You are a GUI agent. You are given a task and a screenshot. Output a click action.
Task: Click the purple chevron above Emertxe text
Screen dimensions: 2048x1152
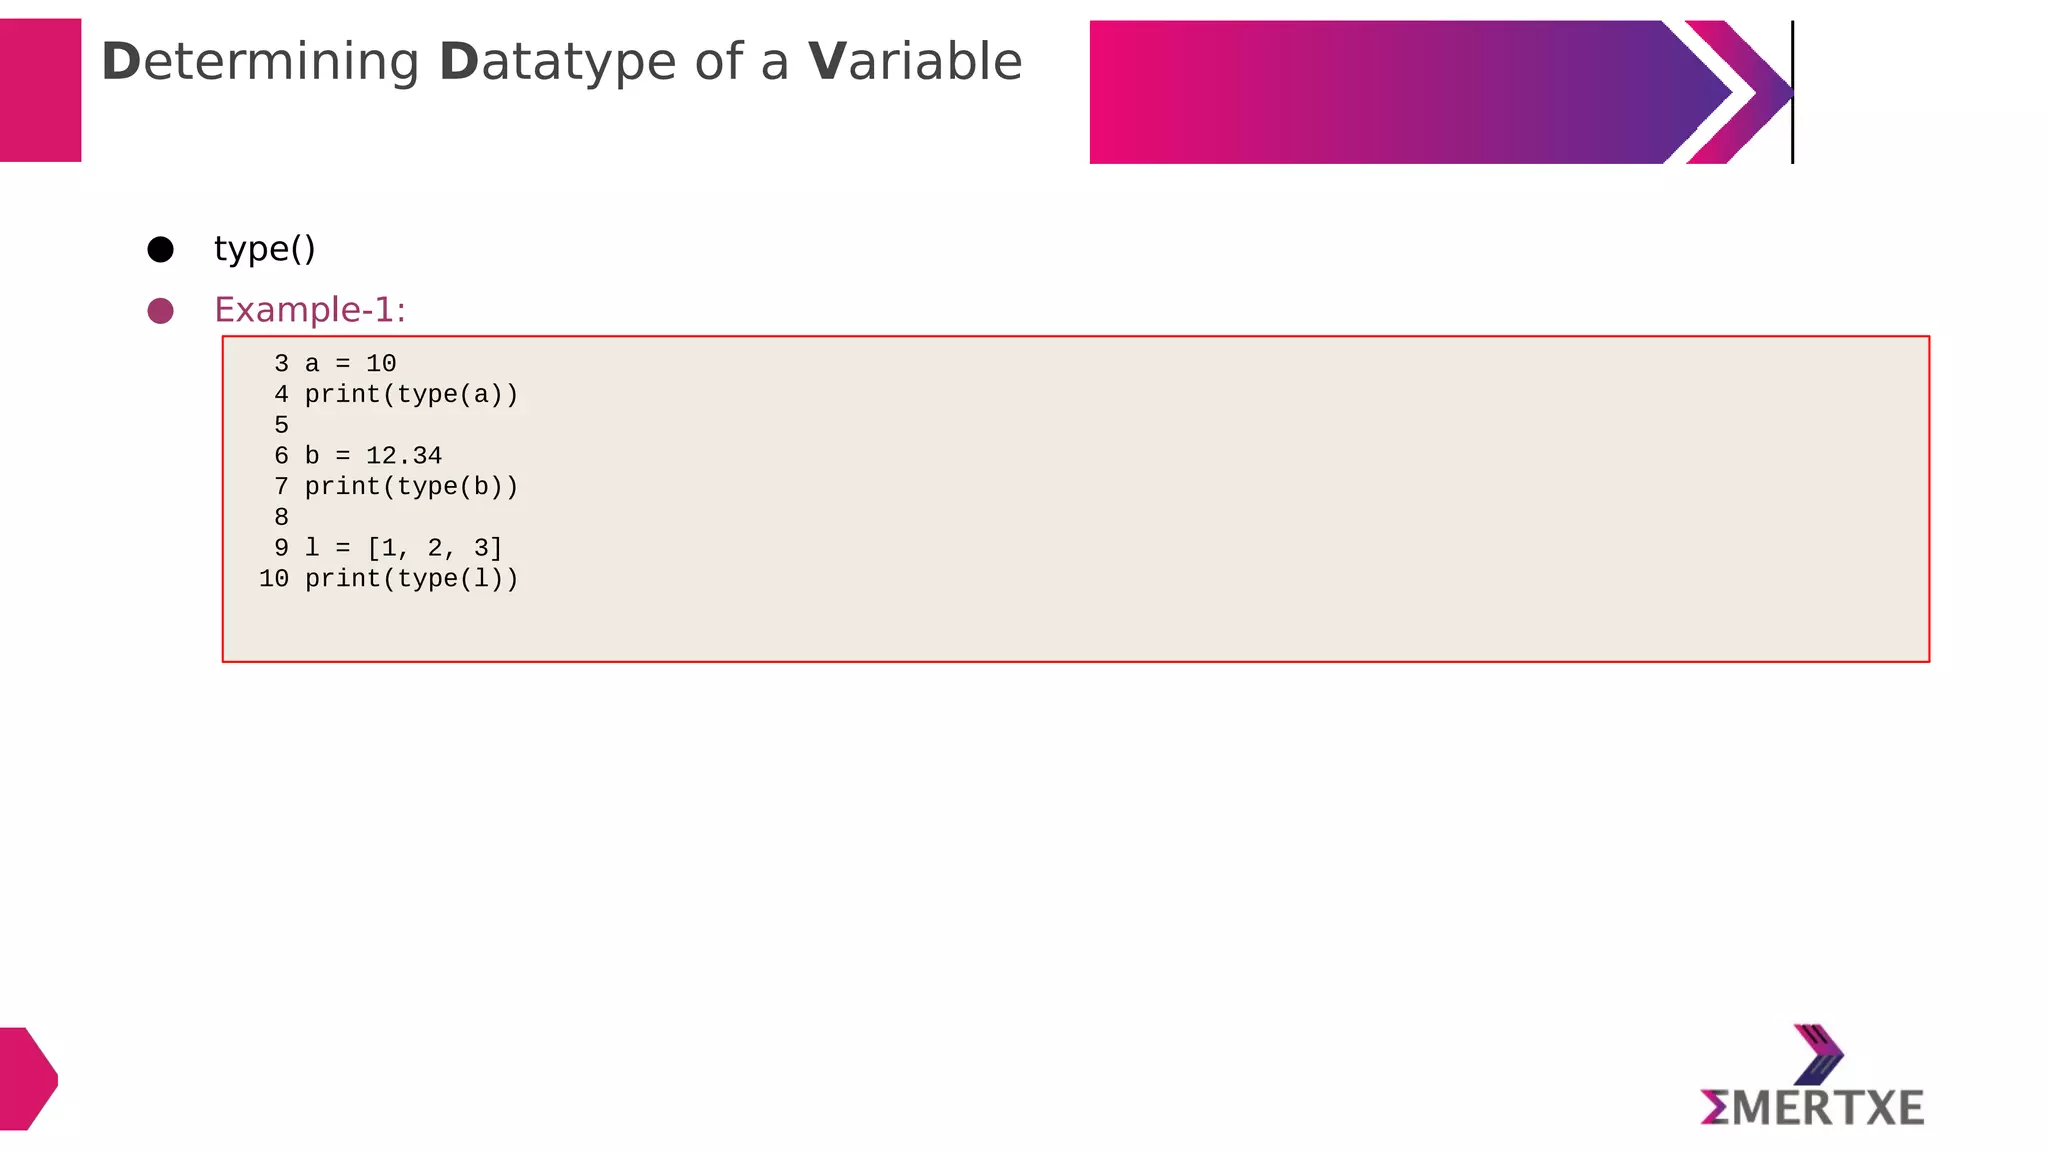[x=1819, y=1054]
